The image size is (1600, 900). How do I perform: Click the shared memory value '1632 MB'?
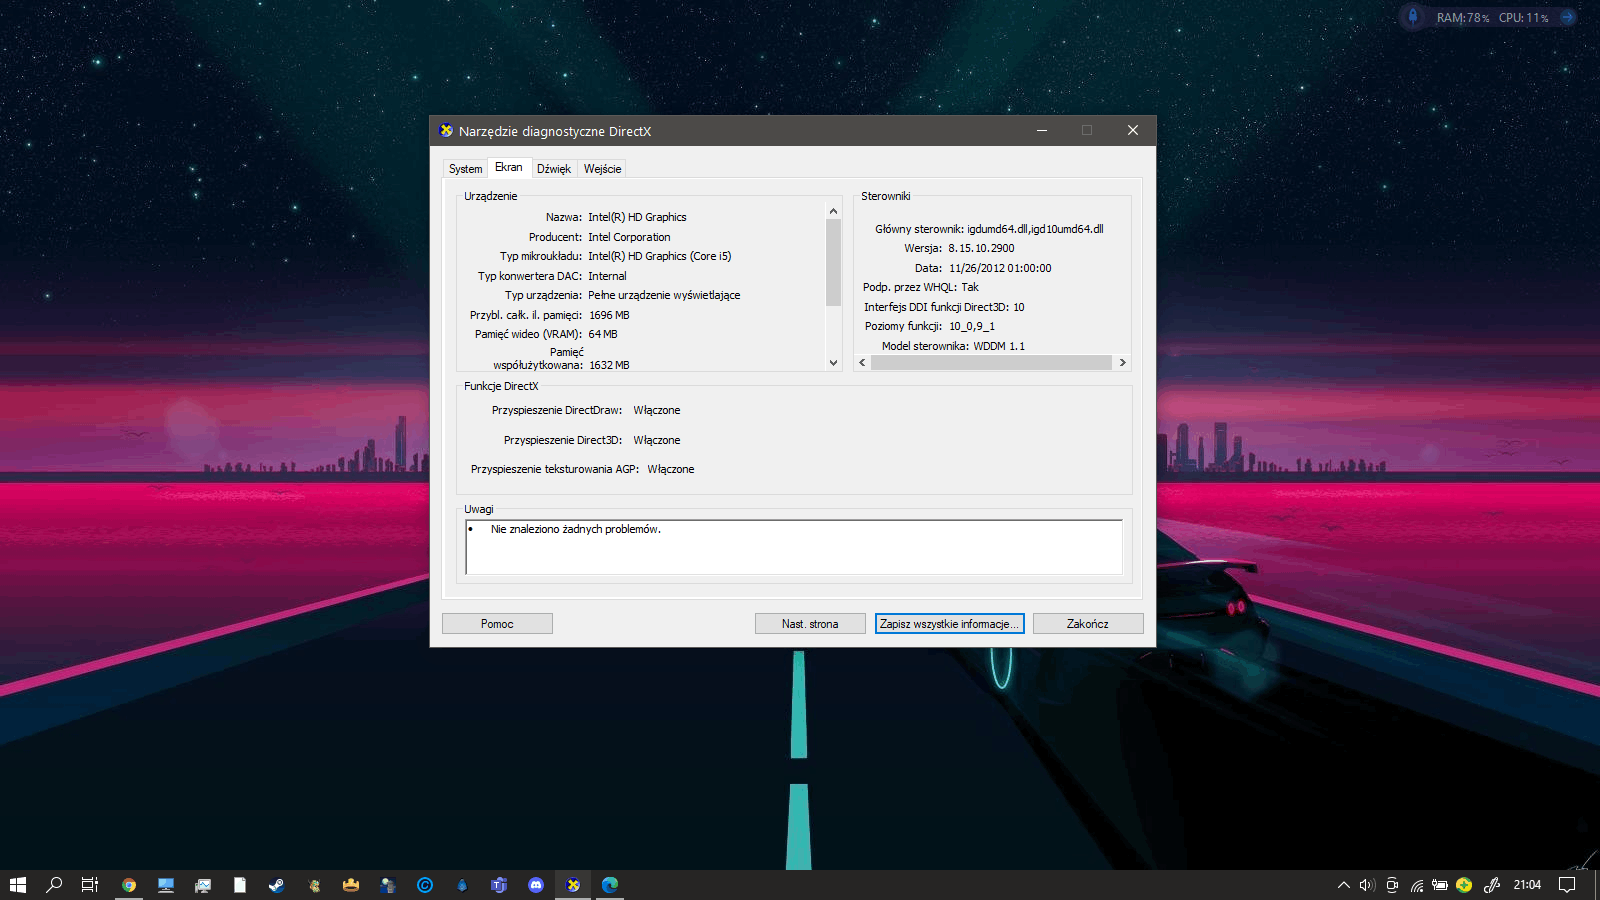609,365
